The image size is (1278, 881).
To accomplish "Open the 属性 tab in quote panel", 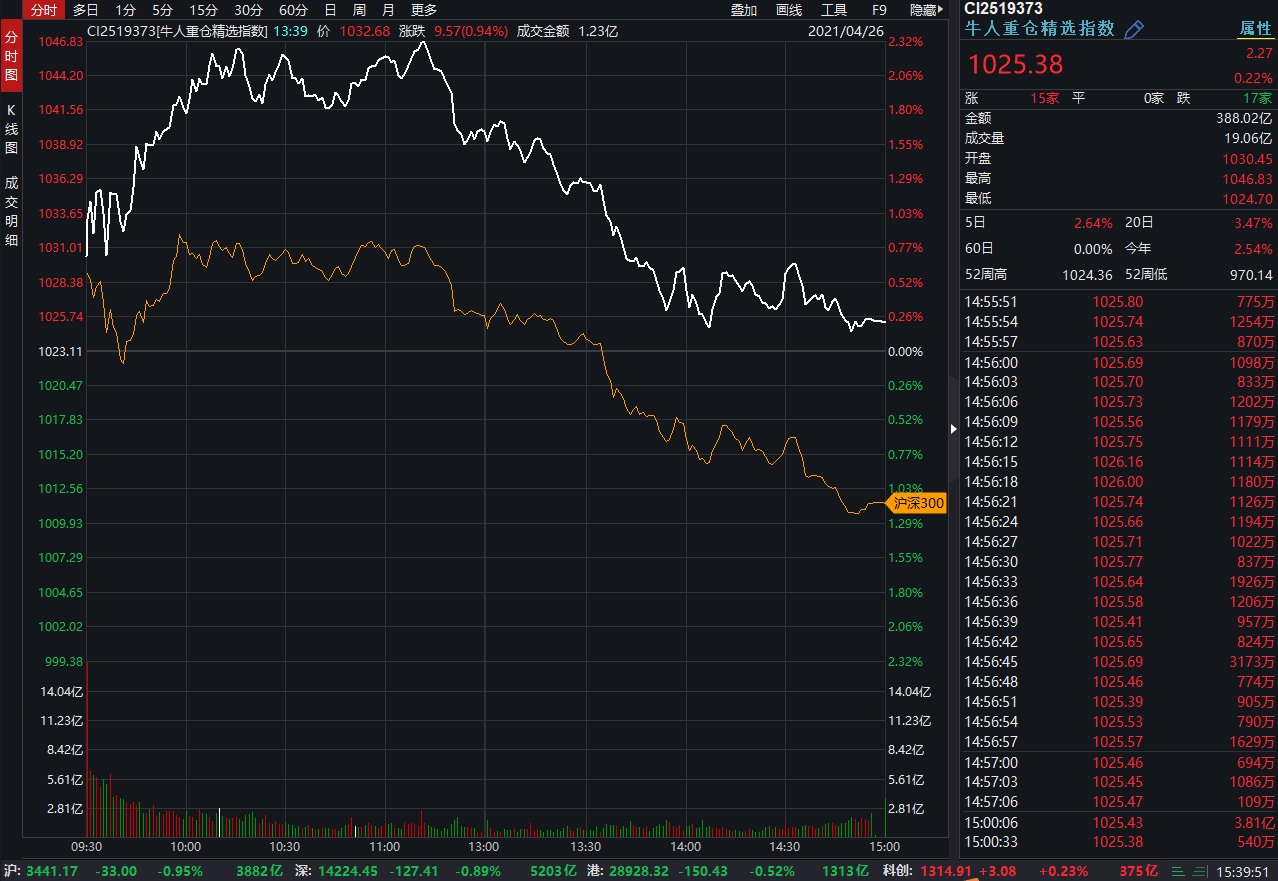I will [x=1255, y=29].
